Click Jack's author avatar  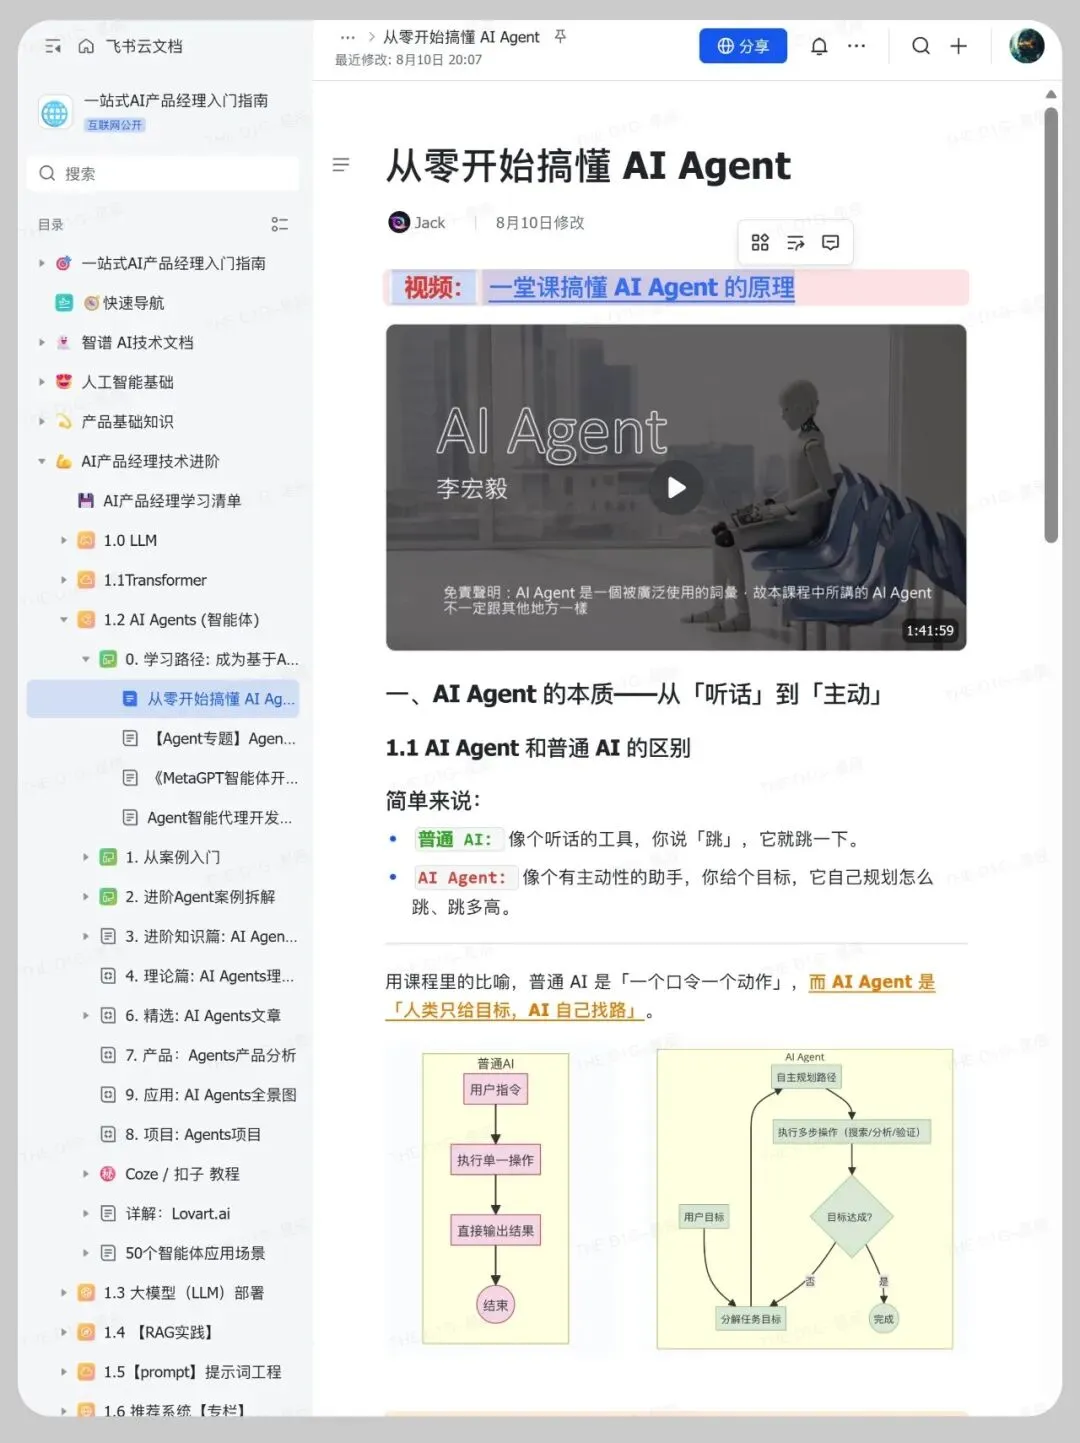(x=399, y=222)
